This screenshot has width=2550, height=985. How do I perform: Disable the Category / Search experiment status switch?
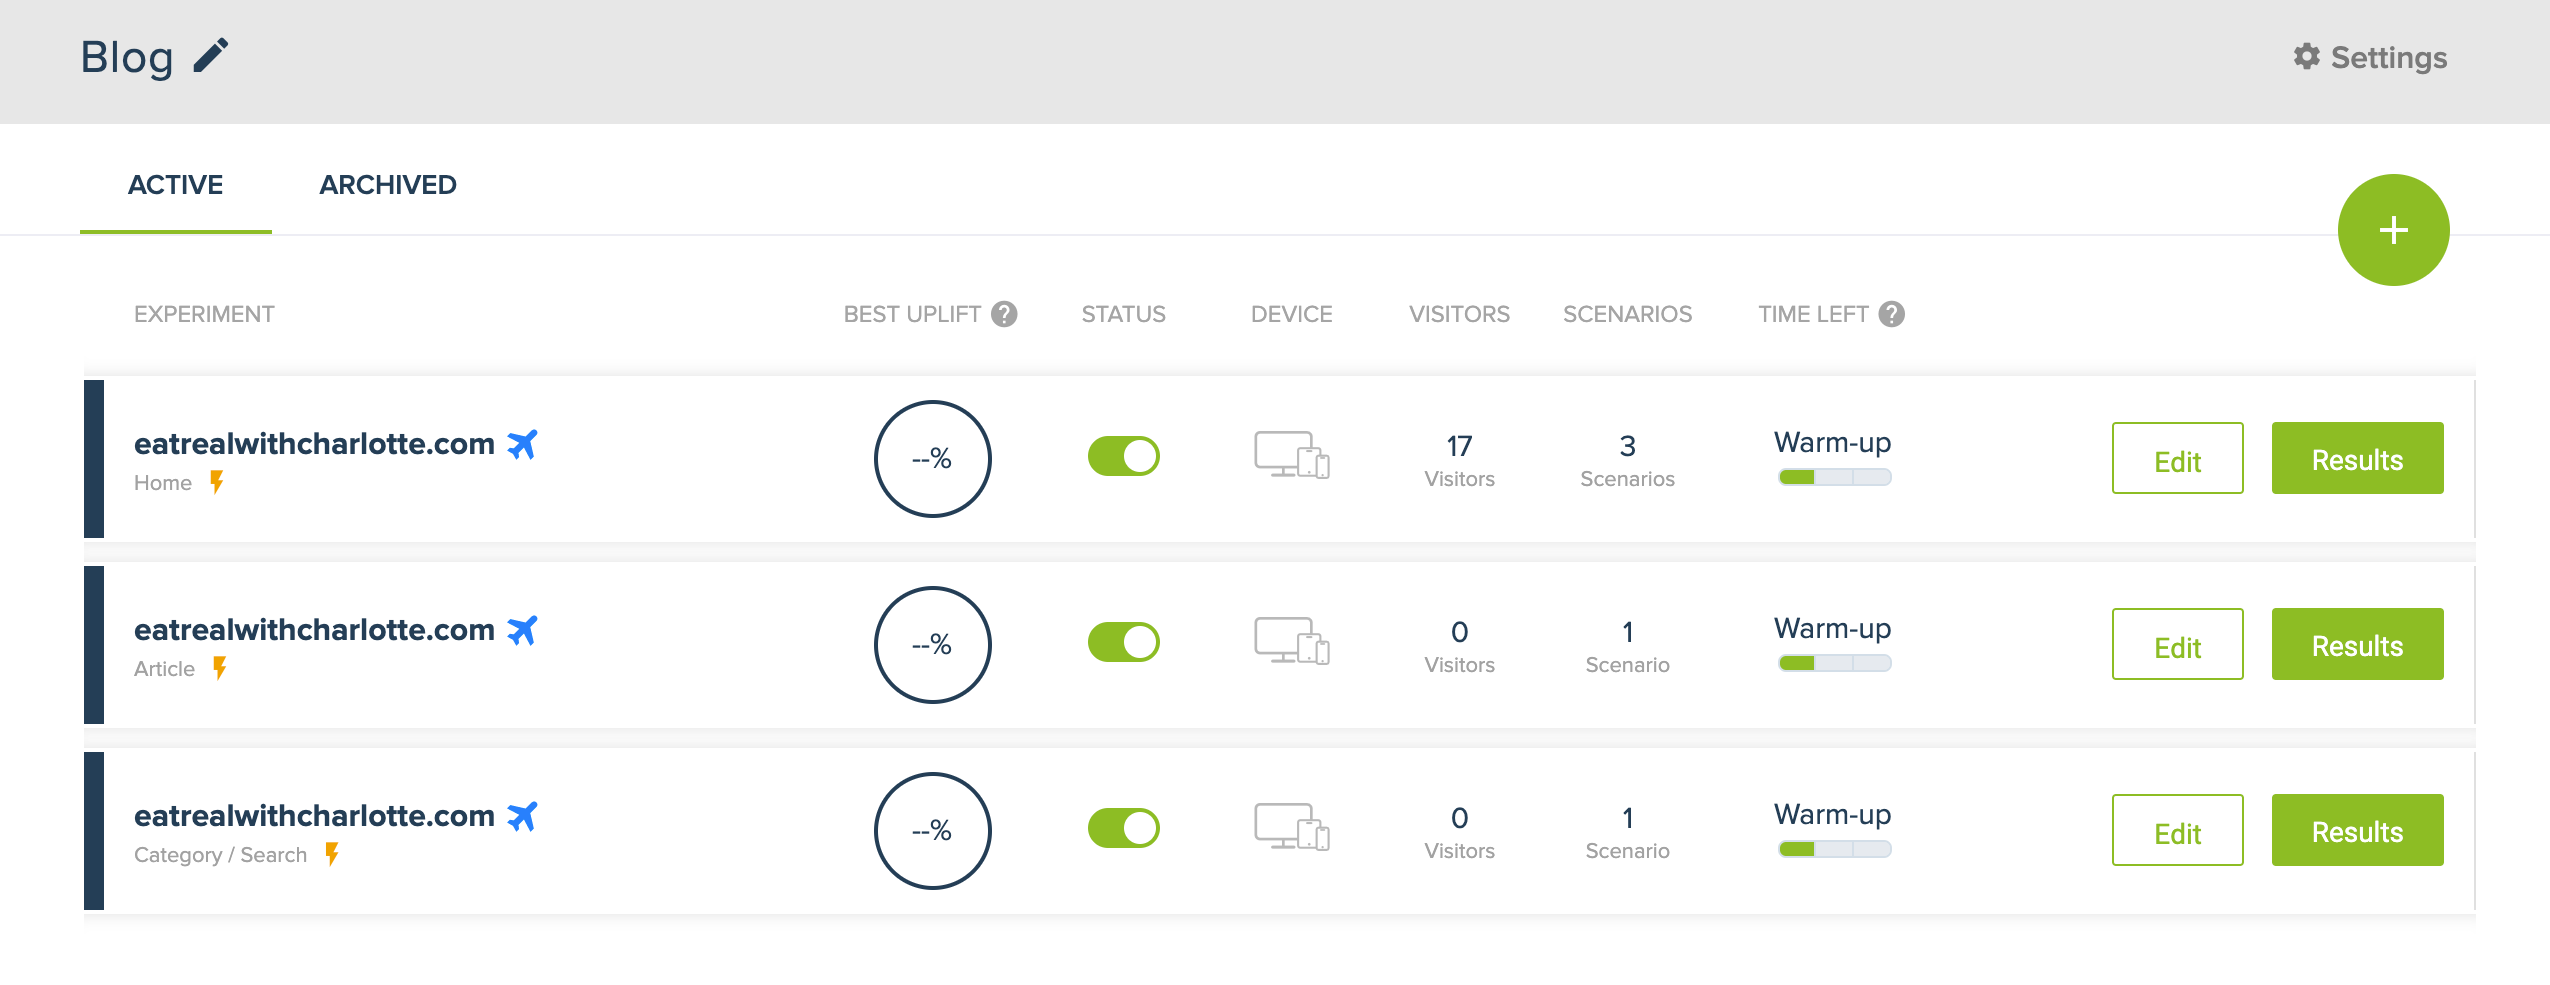1124,828
